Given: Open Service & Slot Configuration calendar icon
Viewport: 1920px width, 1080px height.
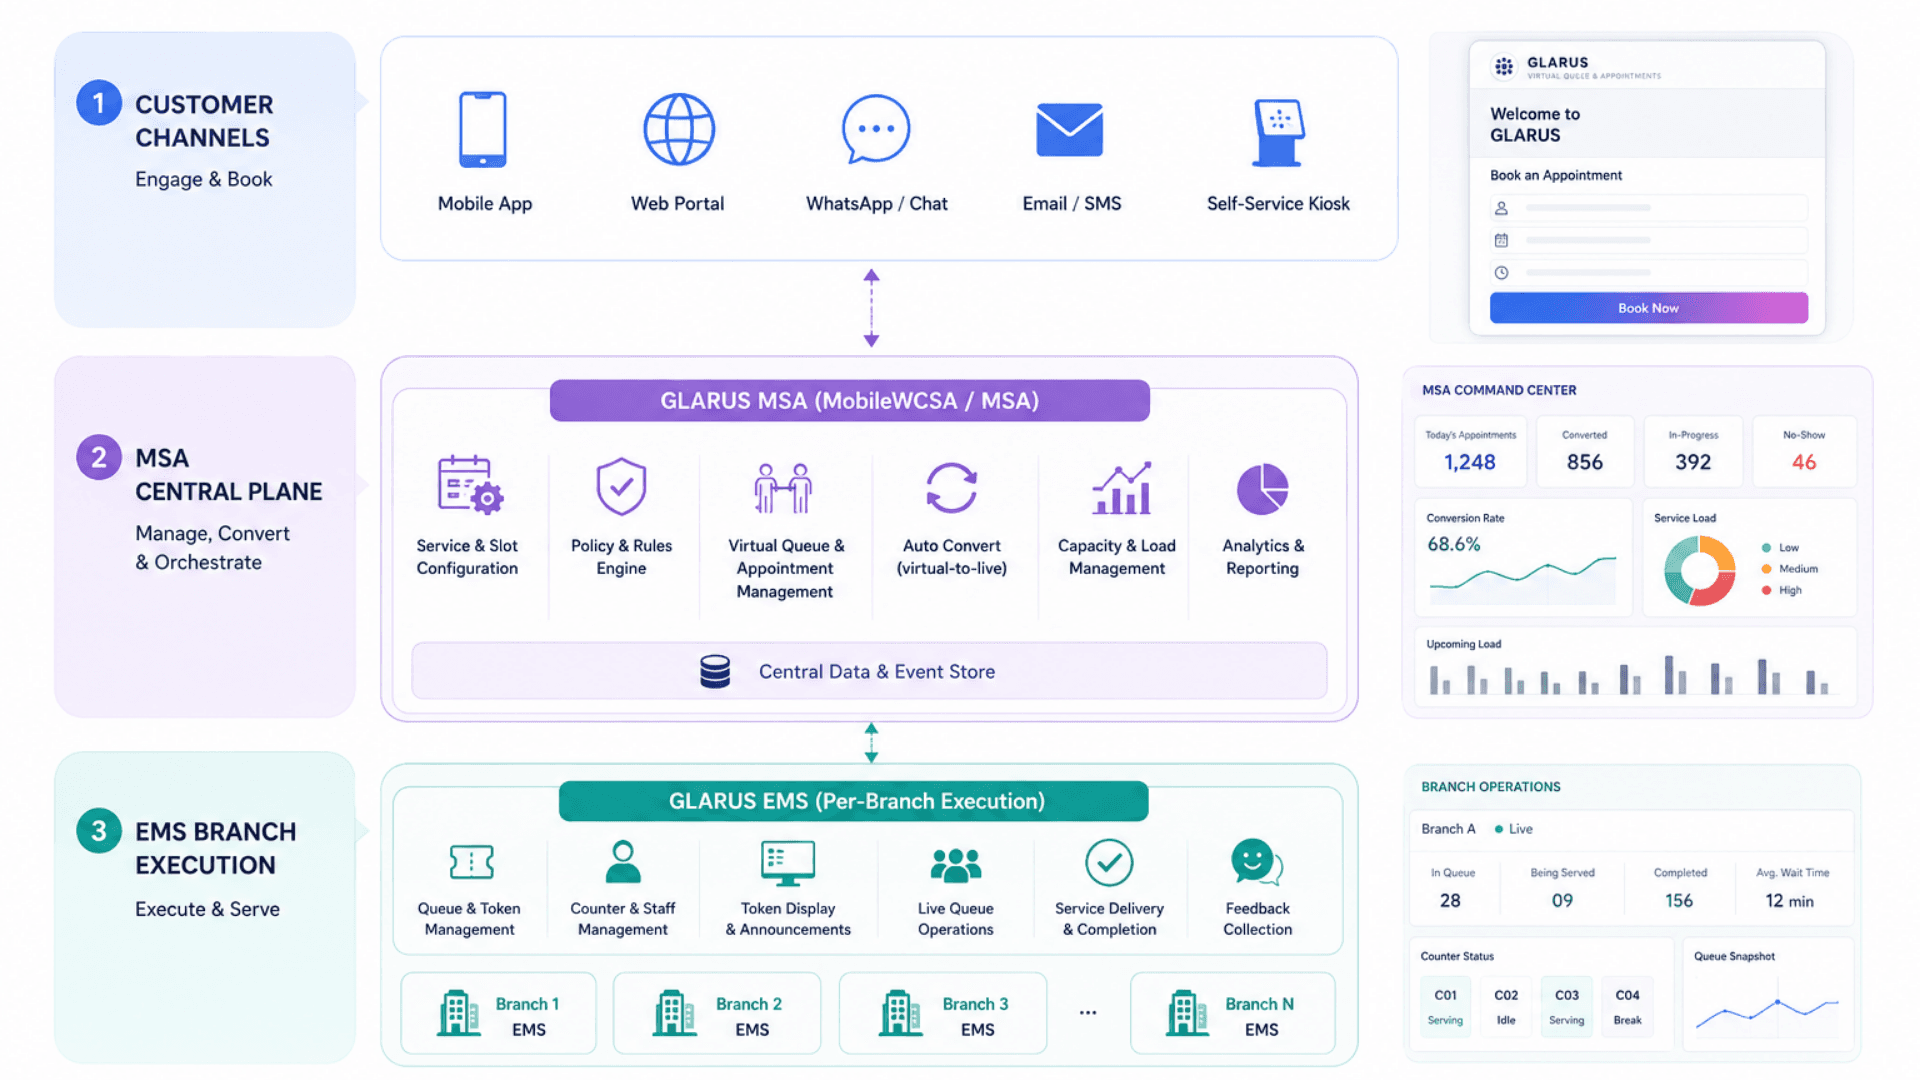Looking at the screenshot, I should (x=470, y=485).
